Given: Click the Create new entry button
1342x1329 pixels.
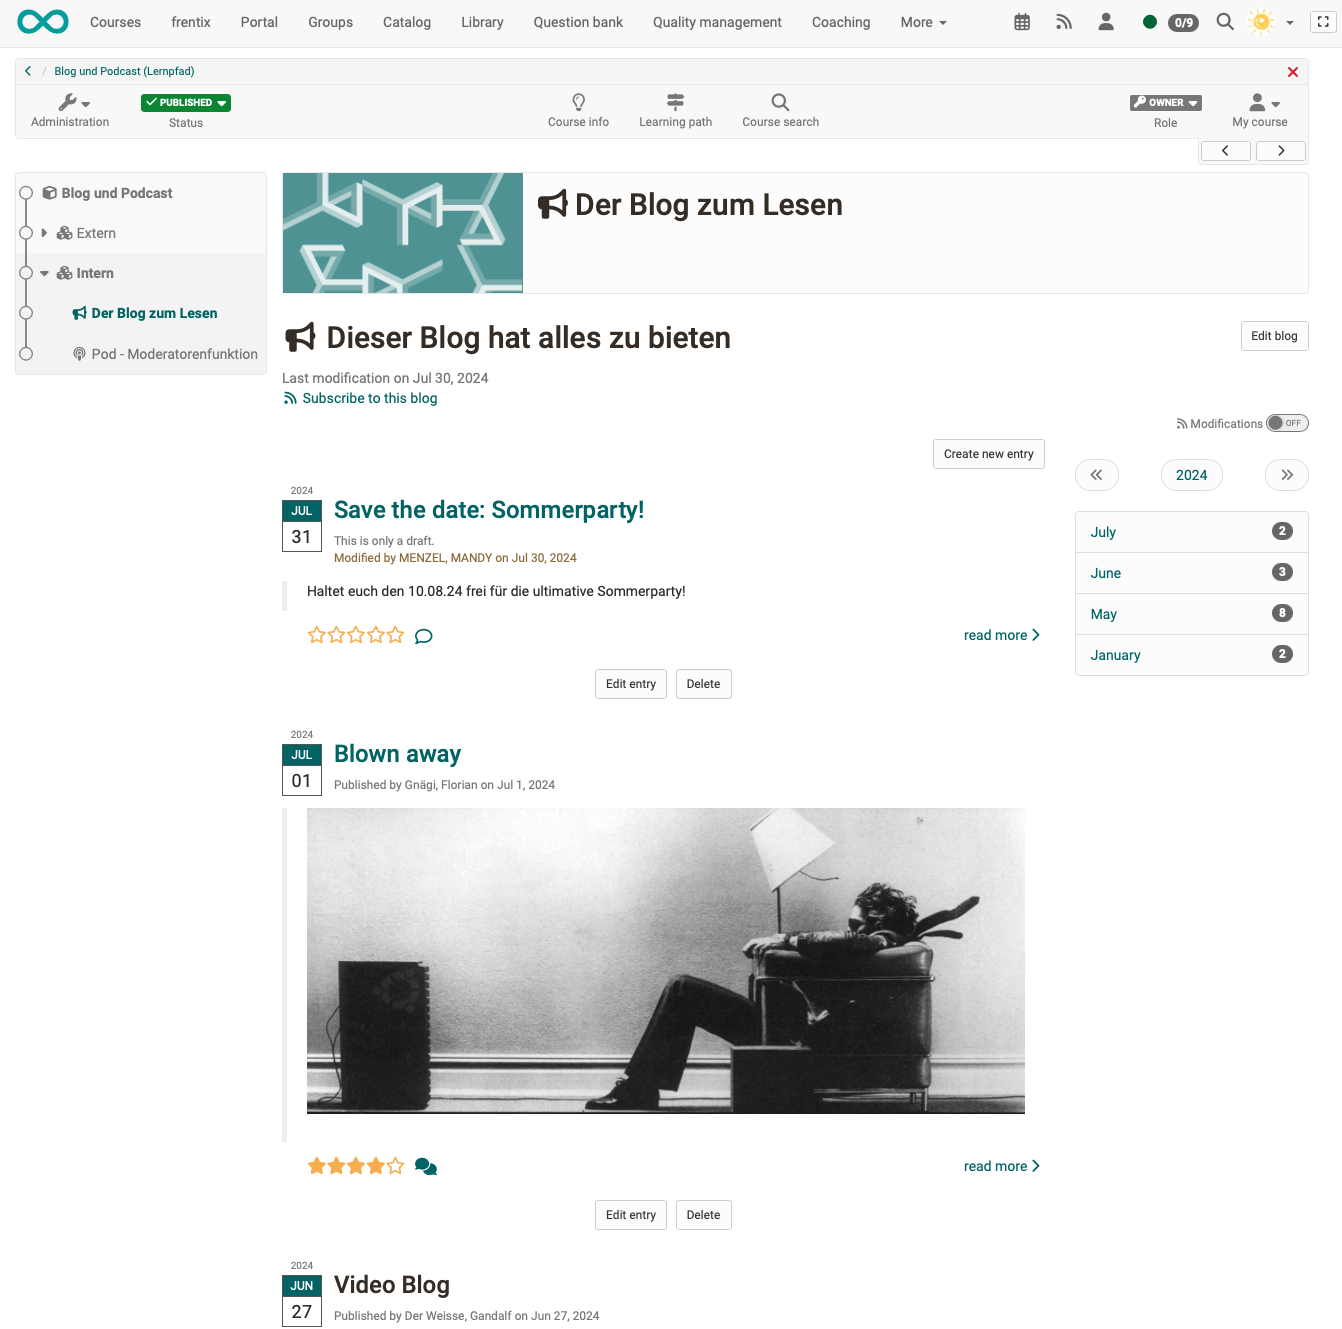Looking at the screenshot, I should point(988,453).
